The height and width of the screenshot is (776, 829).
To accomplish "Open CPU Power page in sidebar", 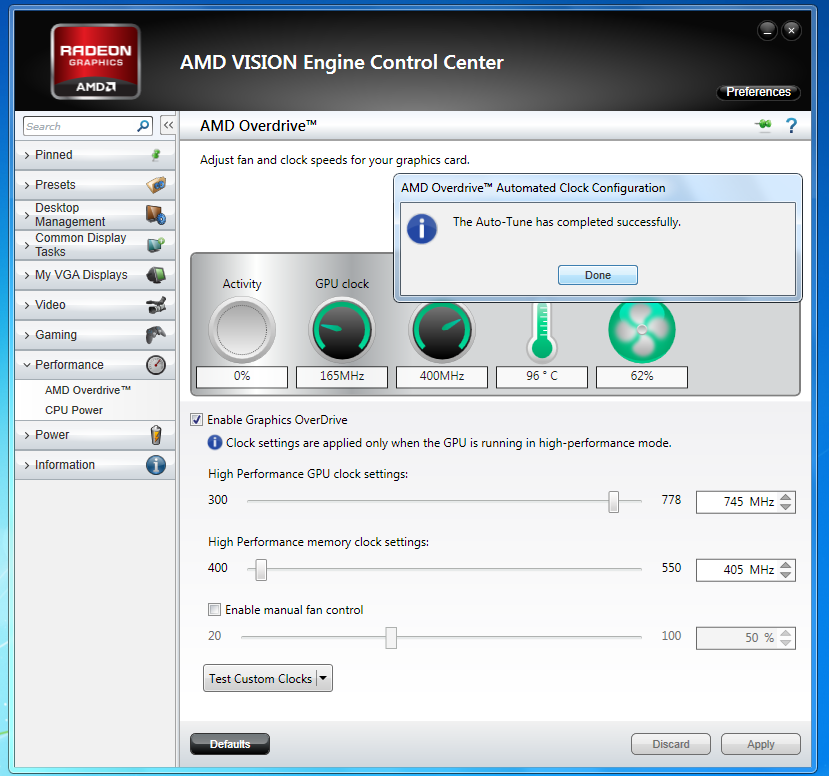I will pos(74,410).
